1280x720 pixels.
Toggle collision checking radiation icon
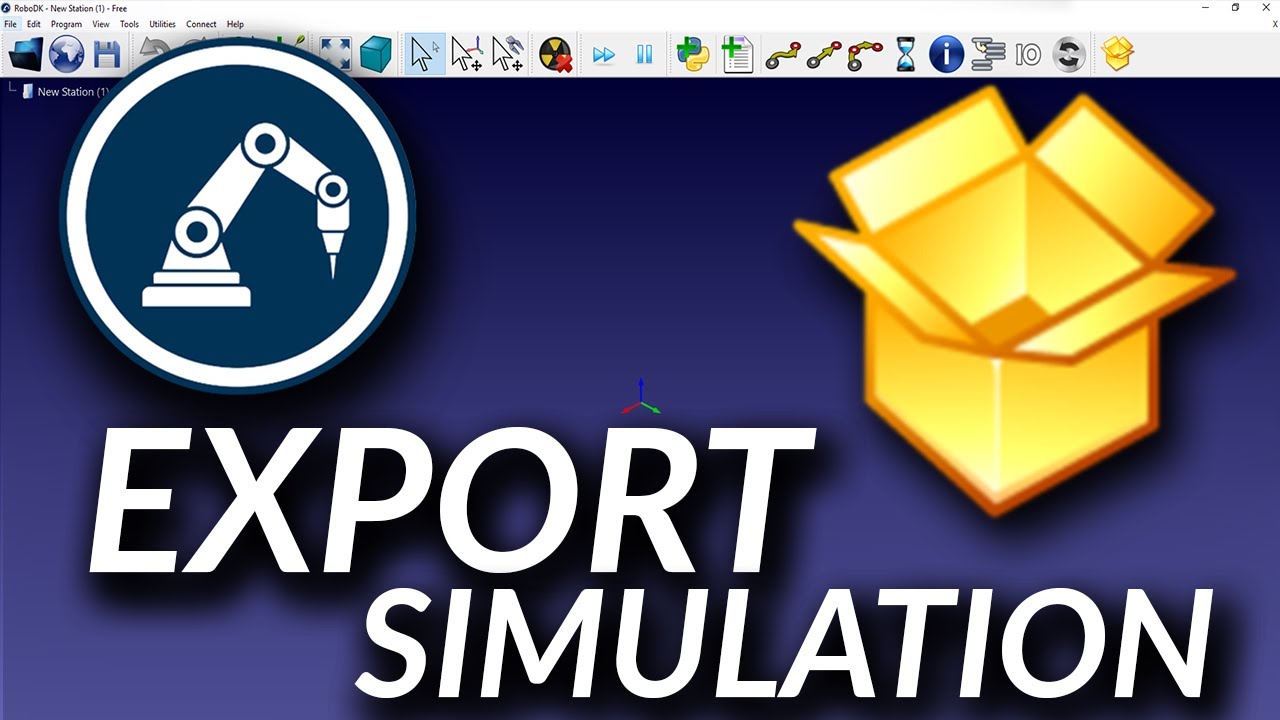555,54
